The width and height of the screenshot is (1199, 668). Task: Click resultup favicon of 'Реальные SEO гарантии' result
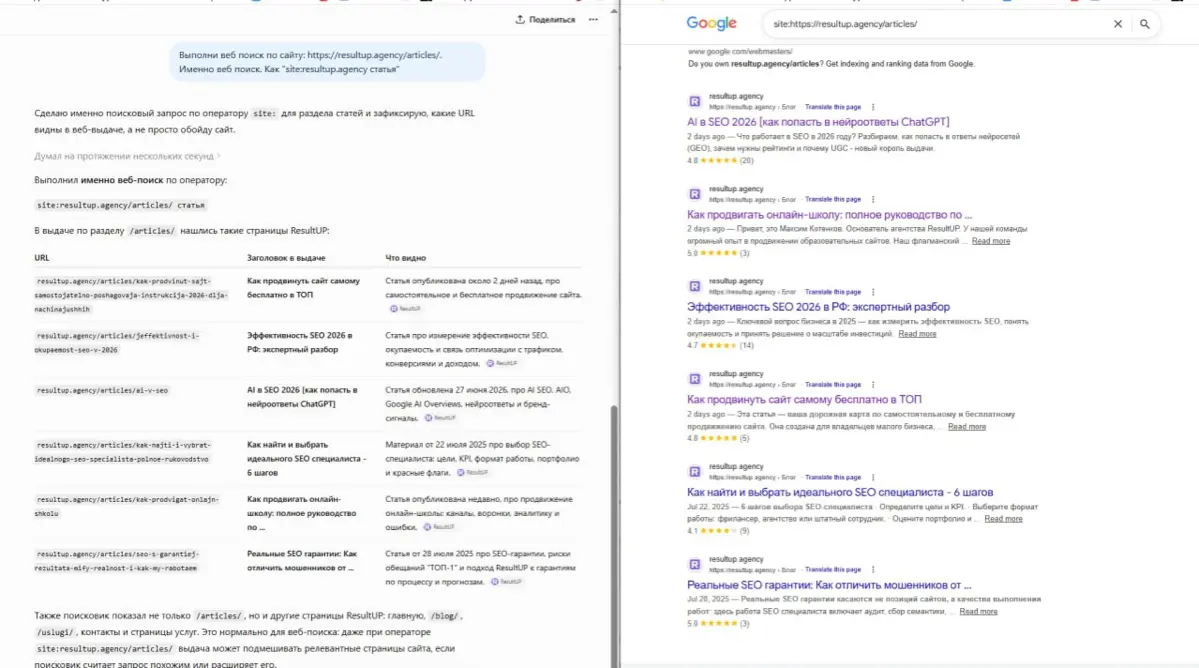coord(694,564)
